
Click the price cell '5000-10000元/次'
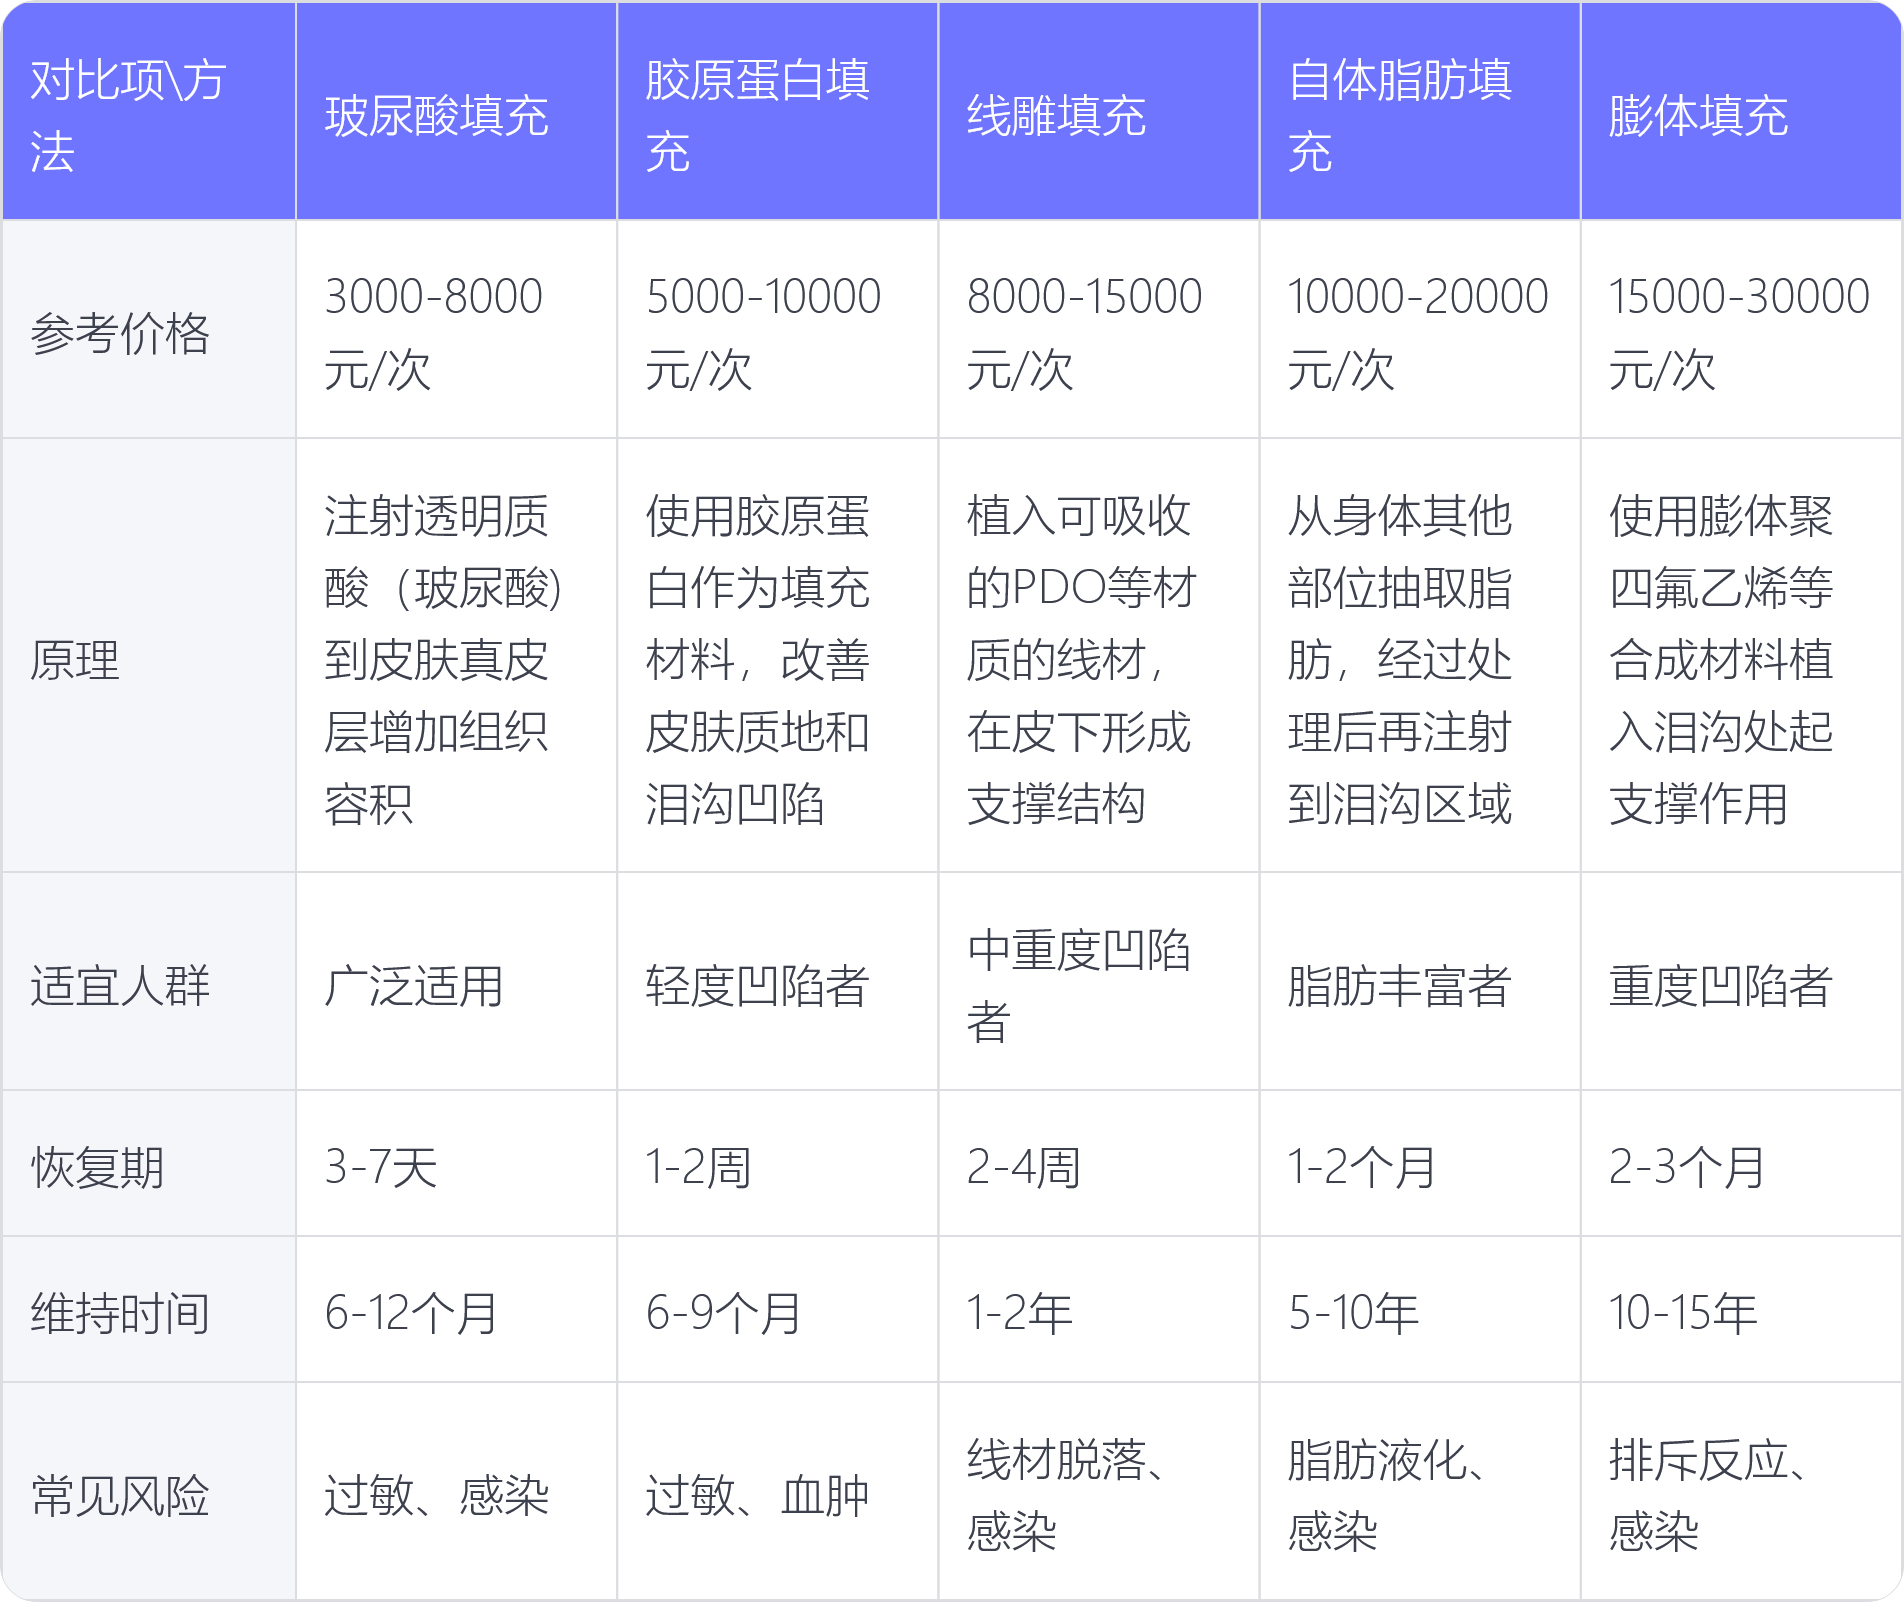point(777,329)
